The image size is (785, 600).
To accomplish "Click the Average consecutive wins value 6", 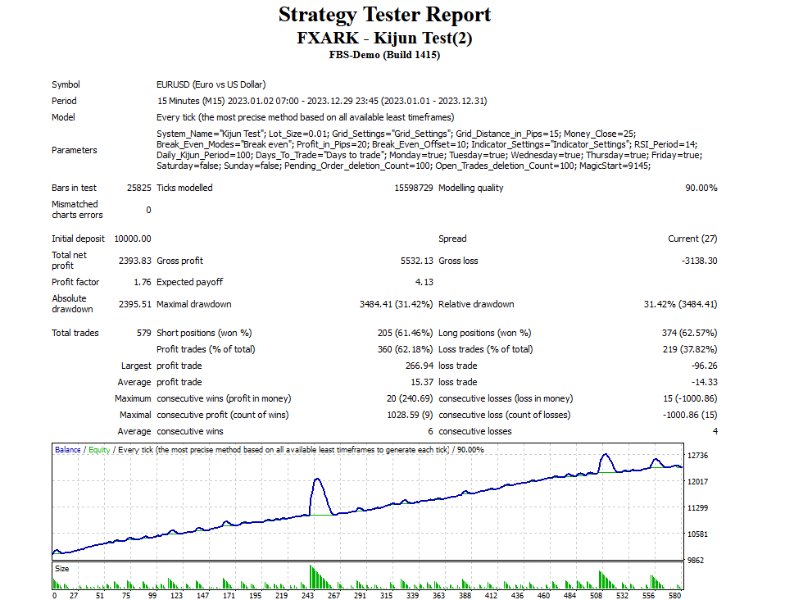I will click(430, 431).
